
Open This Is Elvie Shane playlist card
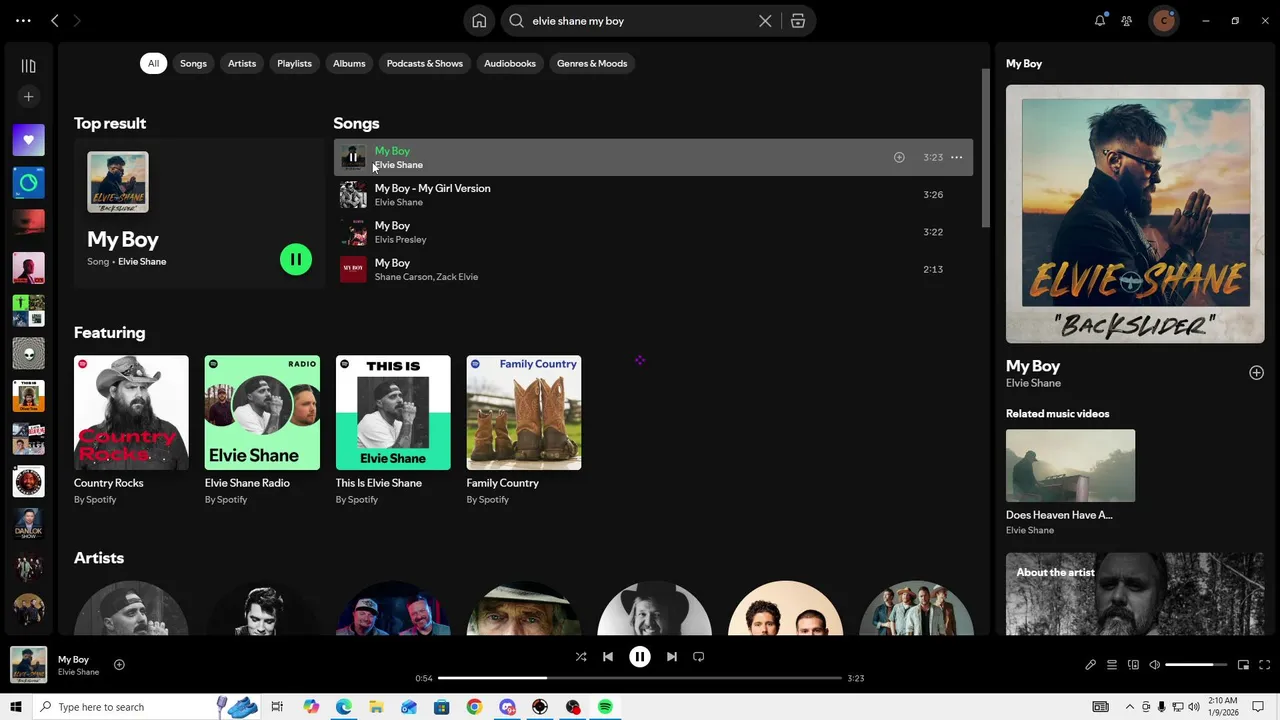click(393, 430)
